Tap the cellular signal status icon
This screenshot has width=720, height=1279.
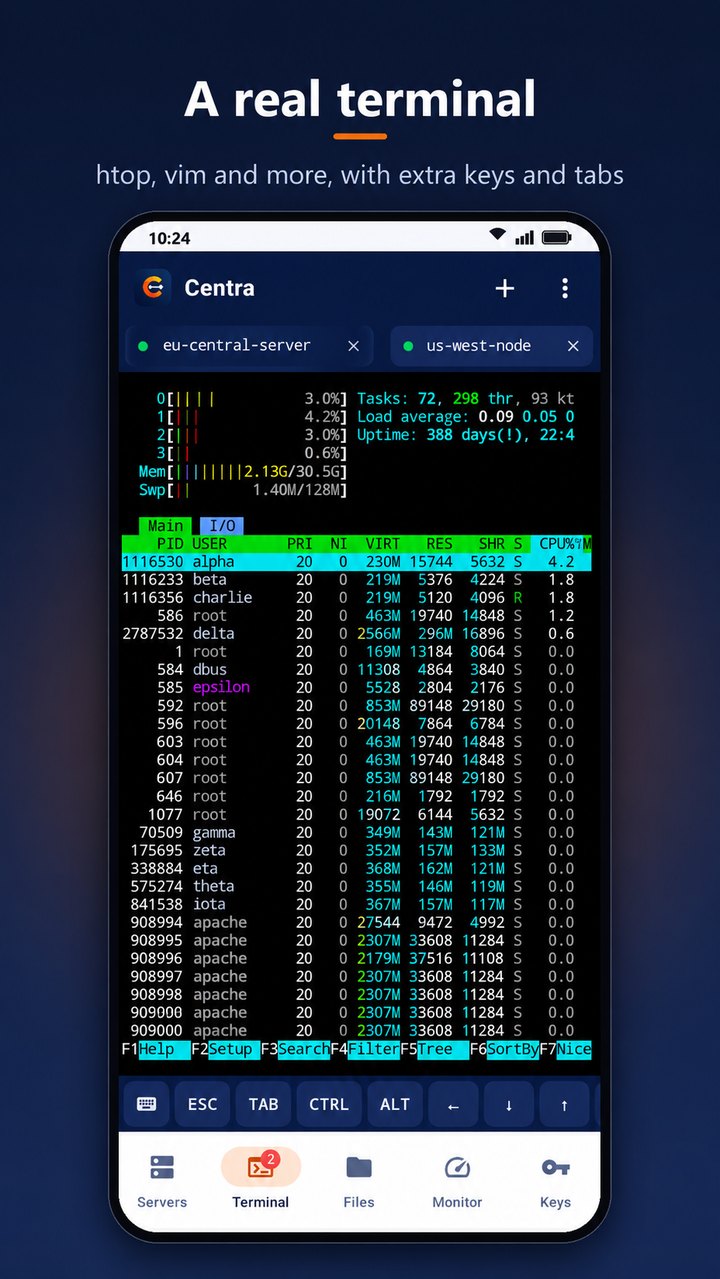click(525, 237)
